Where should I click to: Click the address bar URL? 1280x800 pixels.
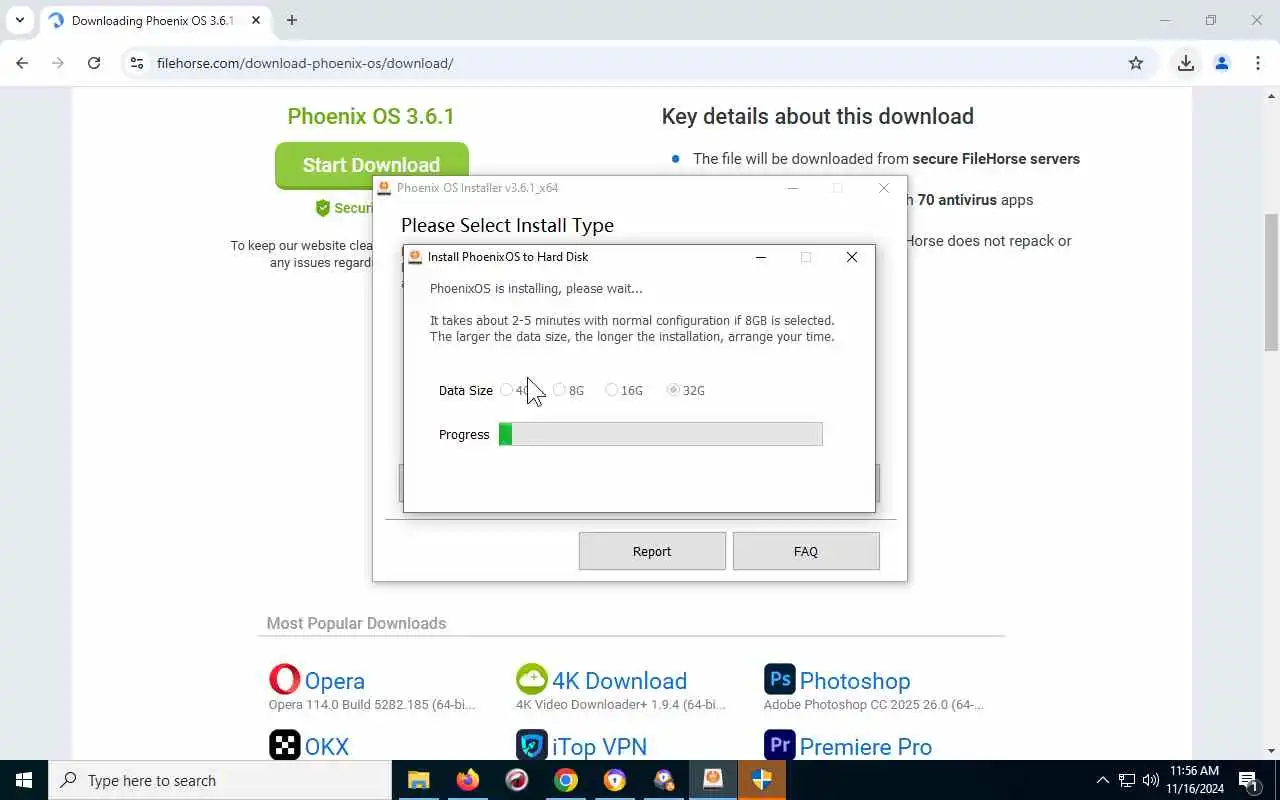pos(305,63)
